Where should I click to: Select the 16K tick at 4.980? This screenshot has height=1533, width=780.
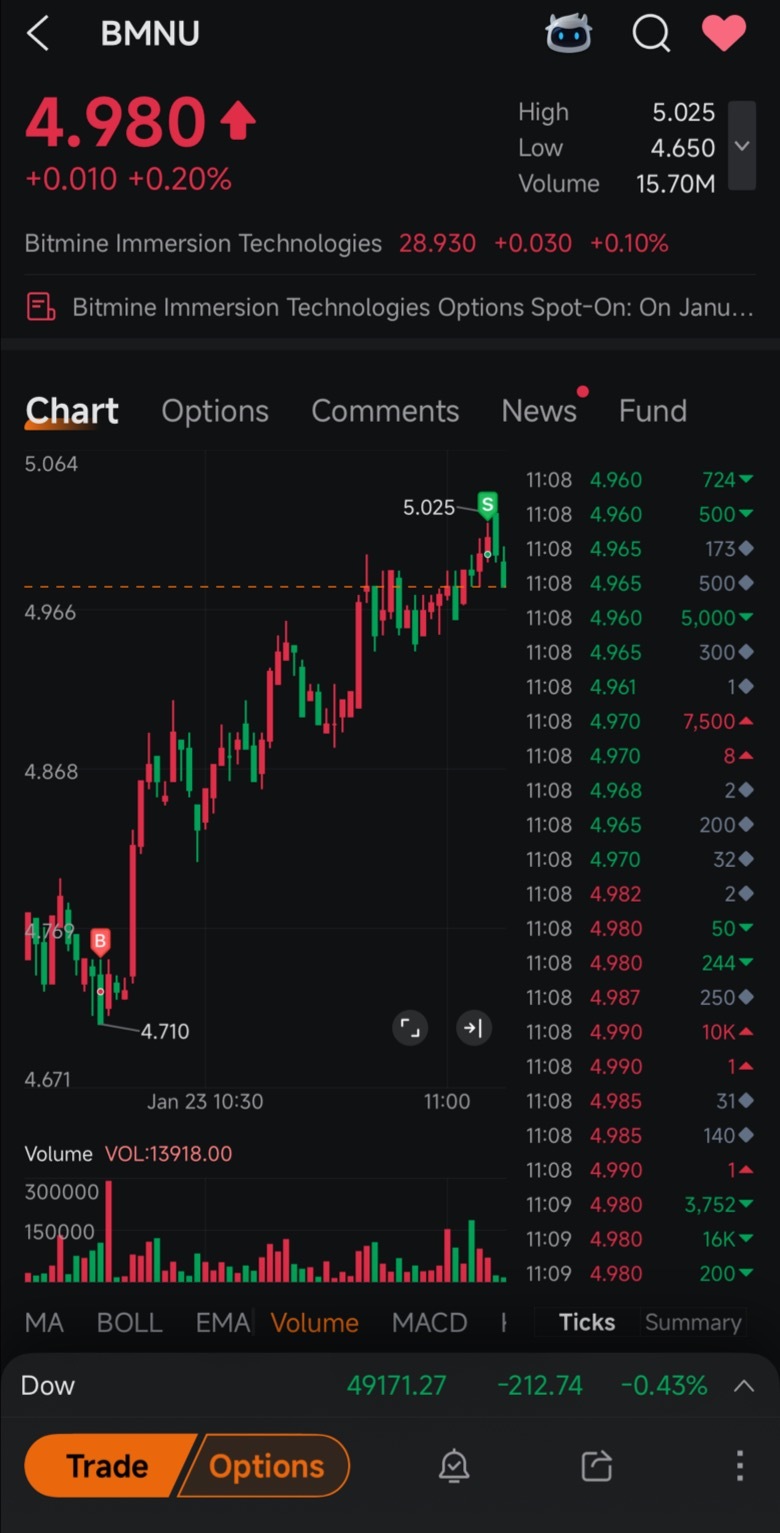pyautogui.click(x=640, y=1239)
